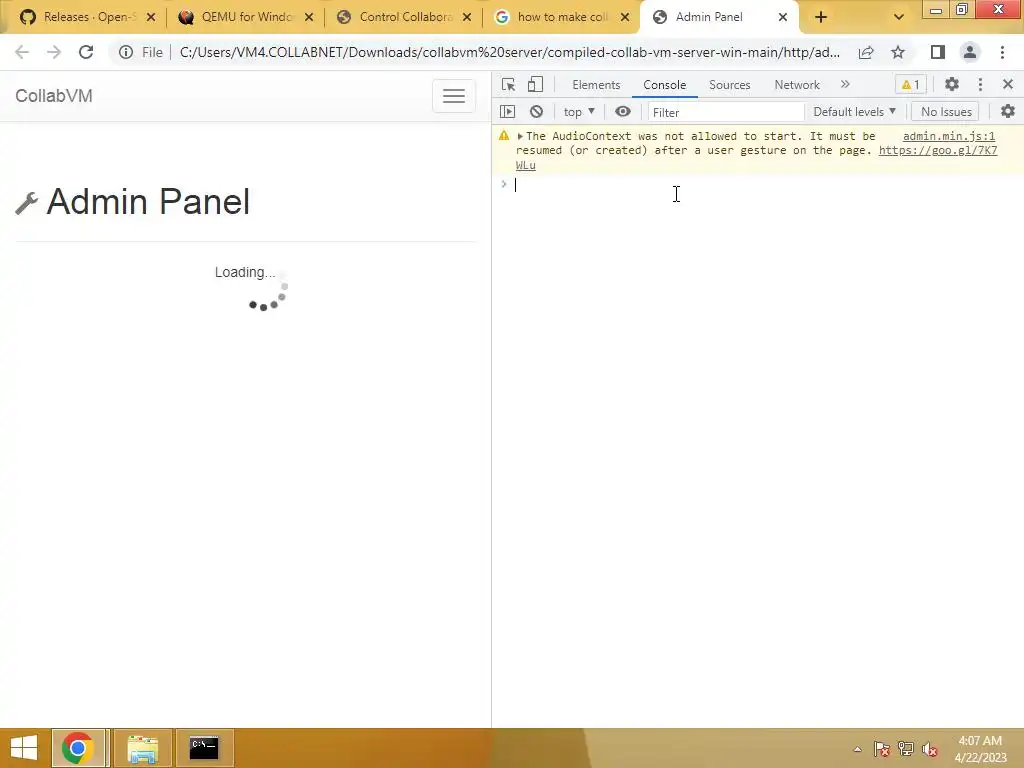Open File Explorer from the taskbar
Screen dimensions: 1024x768
tap(143, 748)
